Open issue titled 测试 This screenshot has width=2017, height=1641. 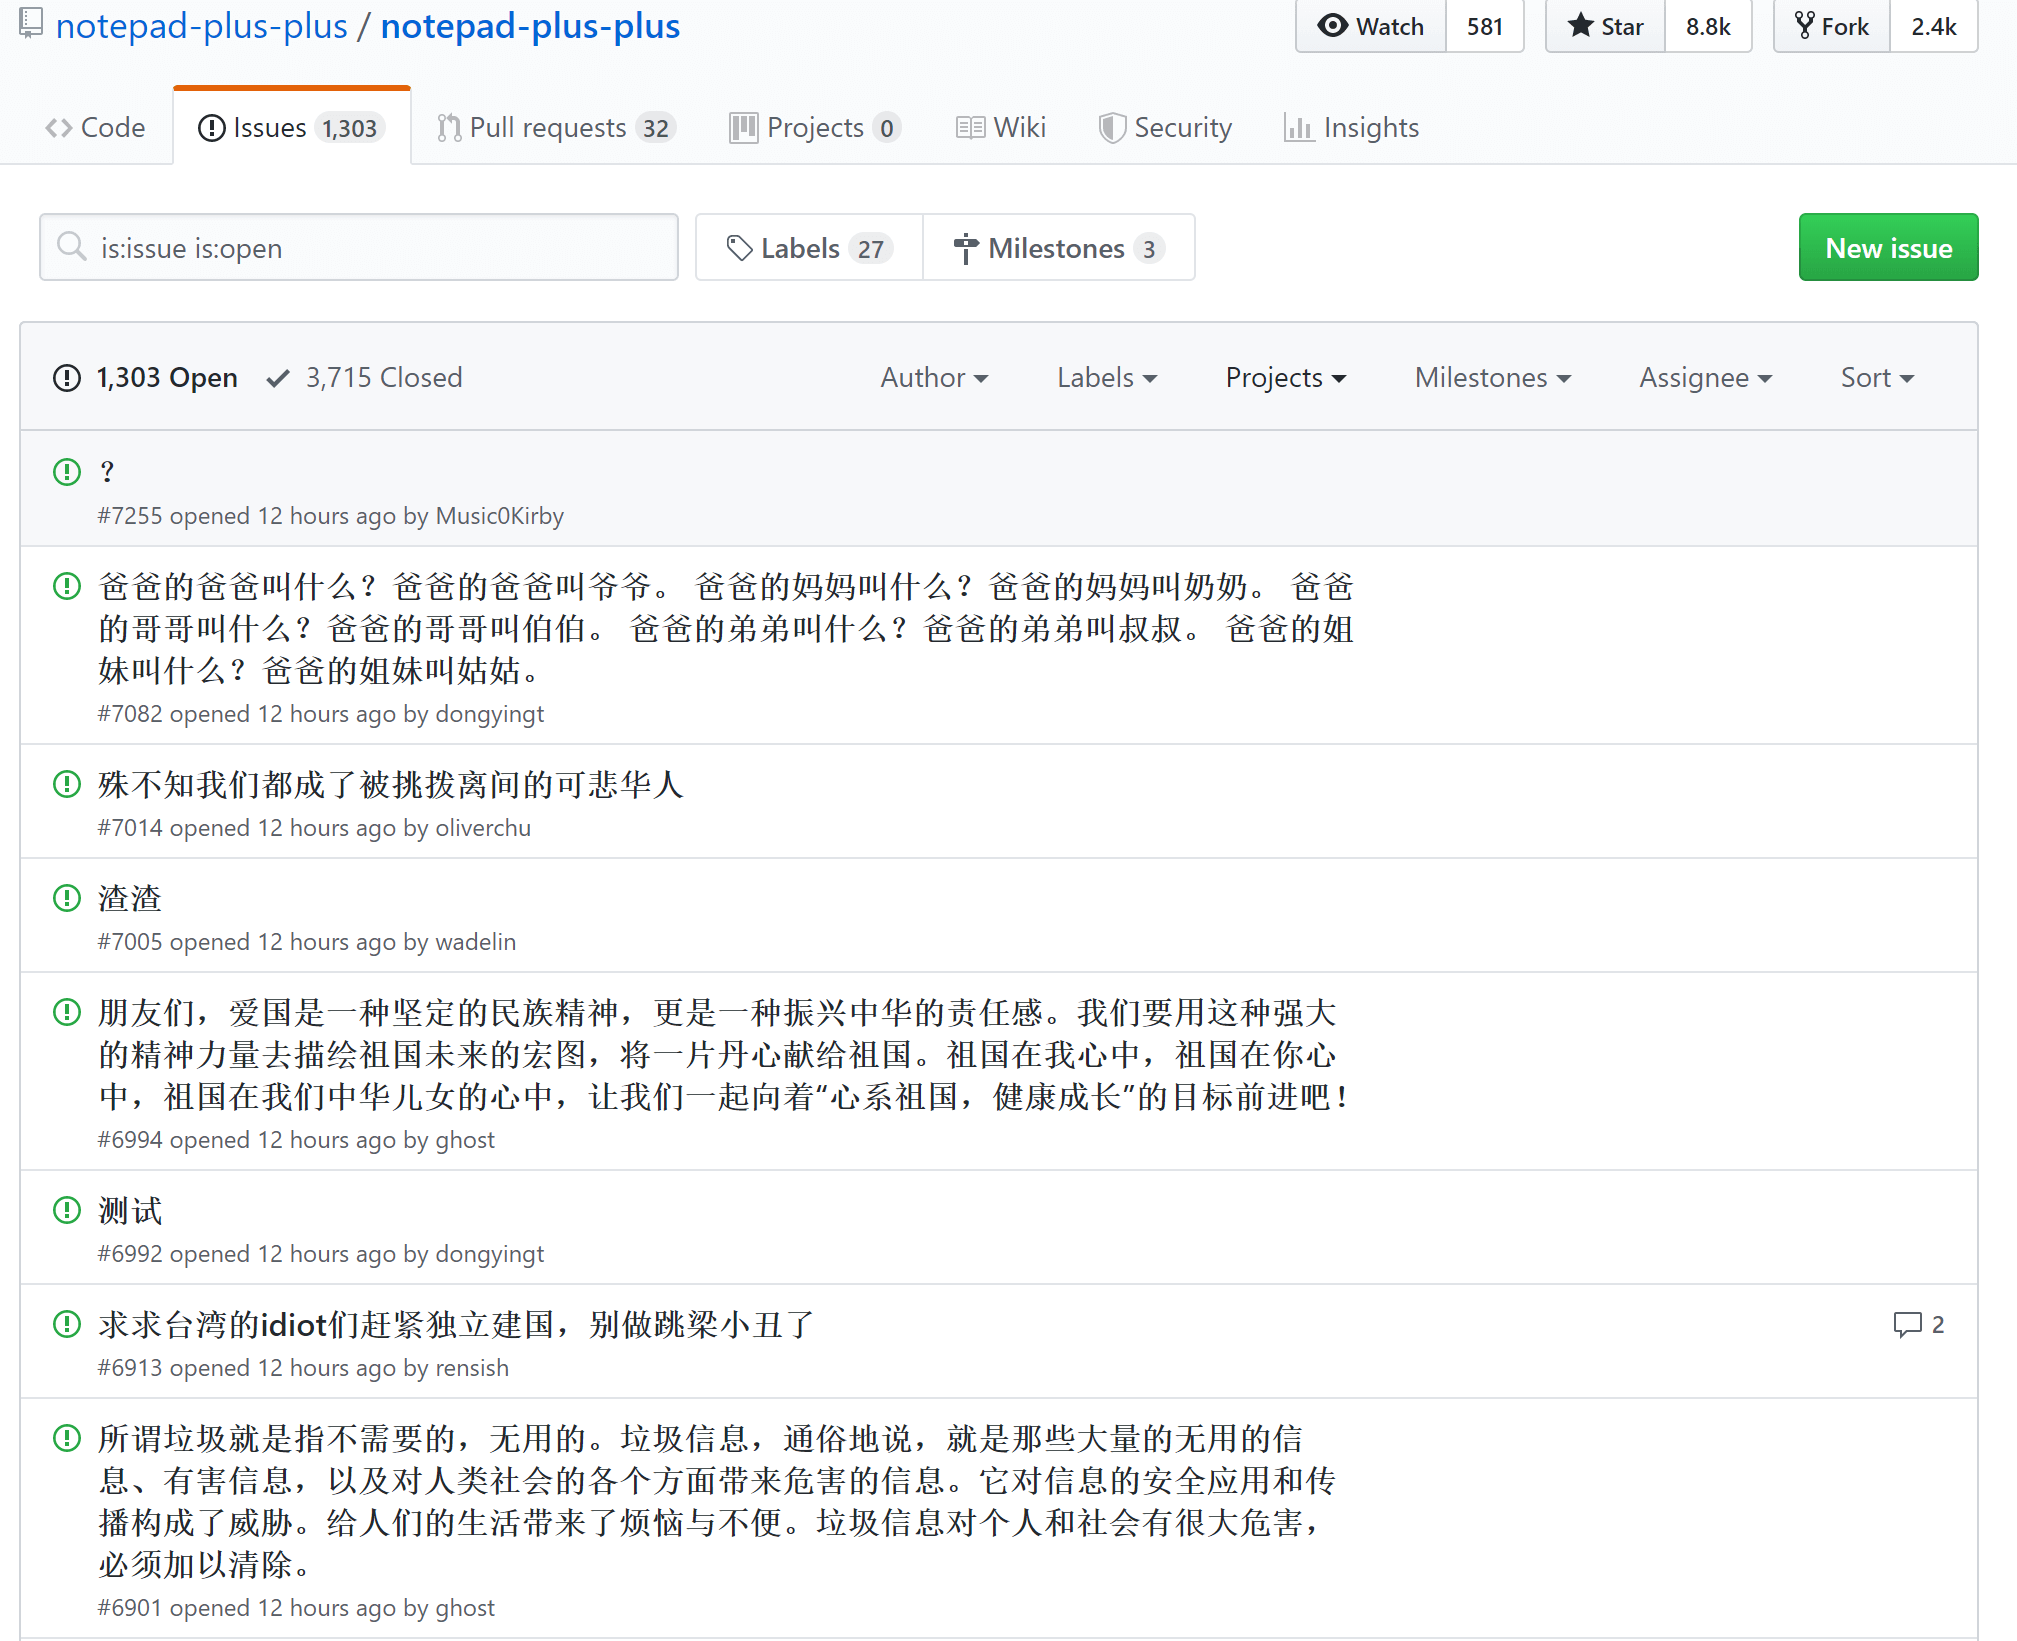[130, 1210]
